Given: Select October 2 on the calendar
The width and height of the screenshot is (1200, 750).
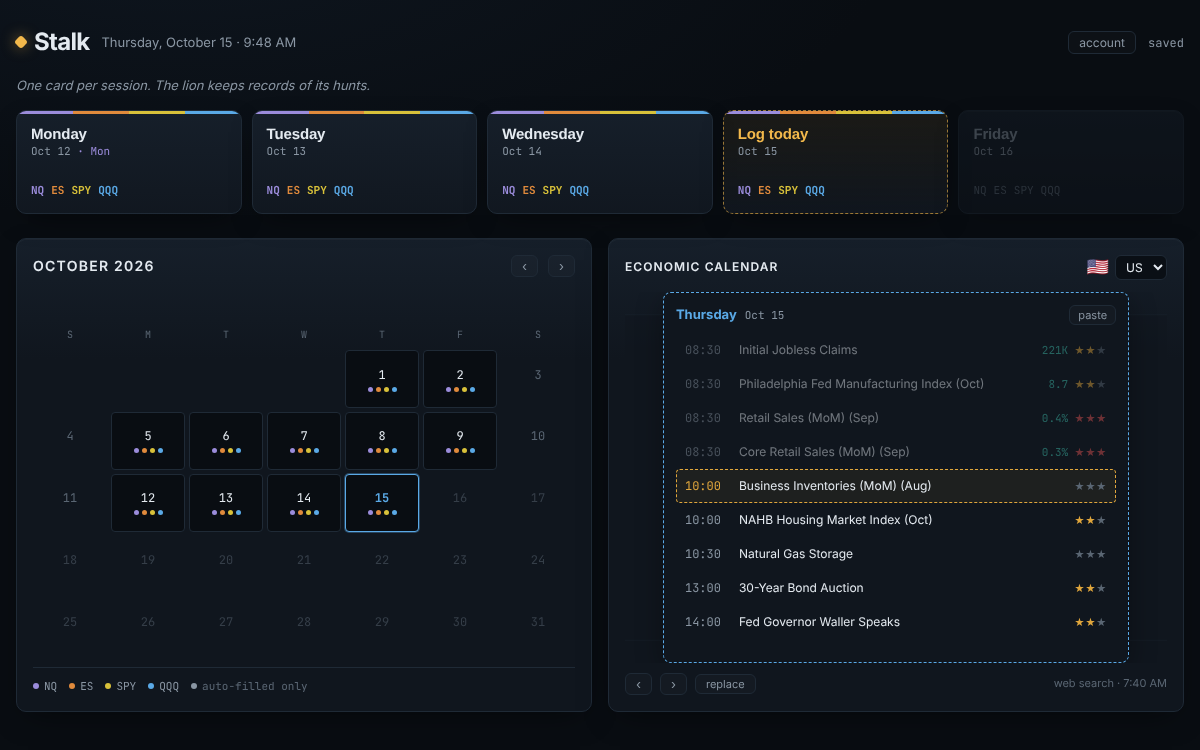Looking at the screenshot, I should click(460, 379).
